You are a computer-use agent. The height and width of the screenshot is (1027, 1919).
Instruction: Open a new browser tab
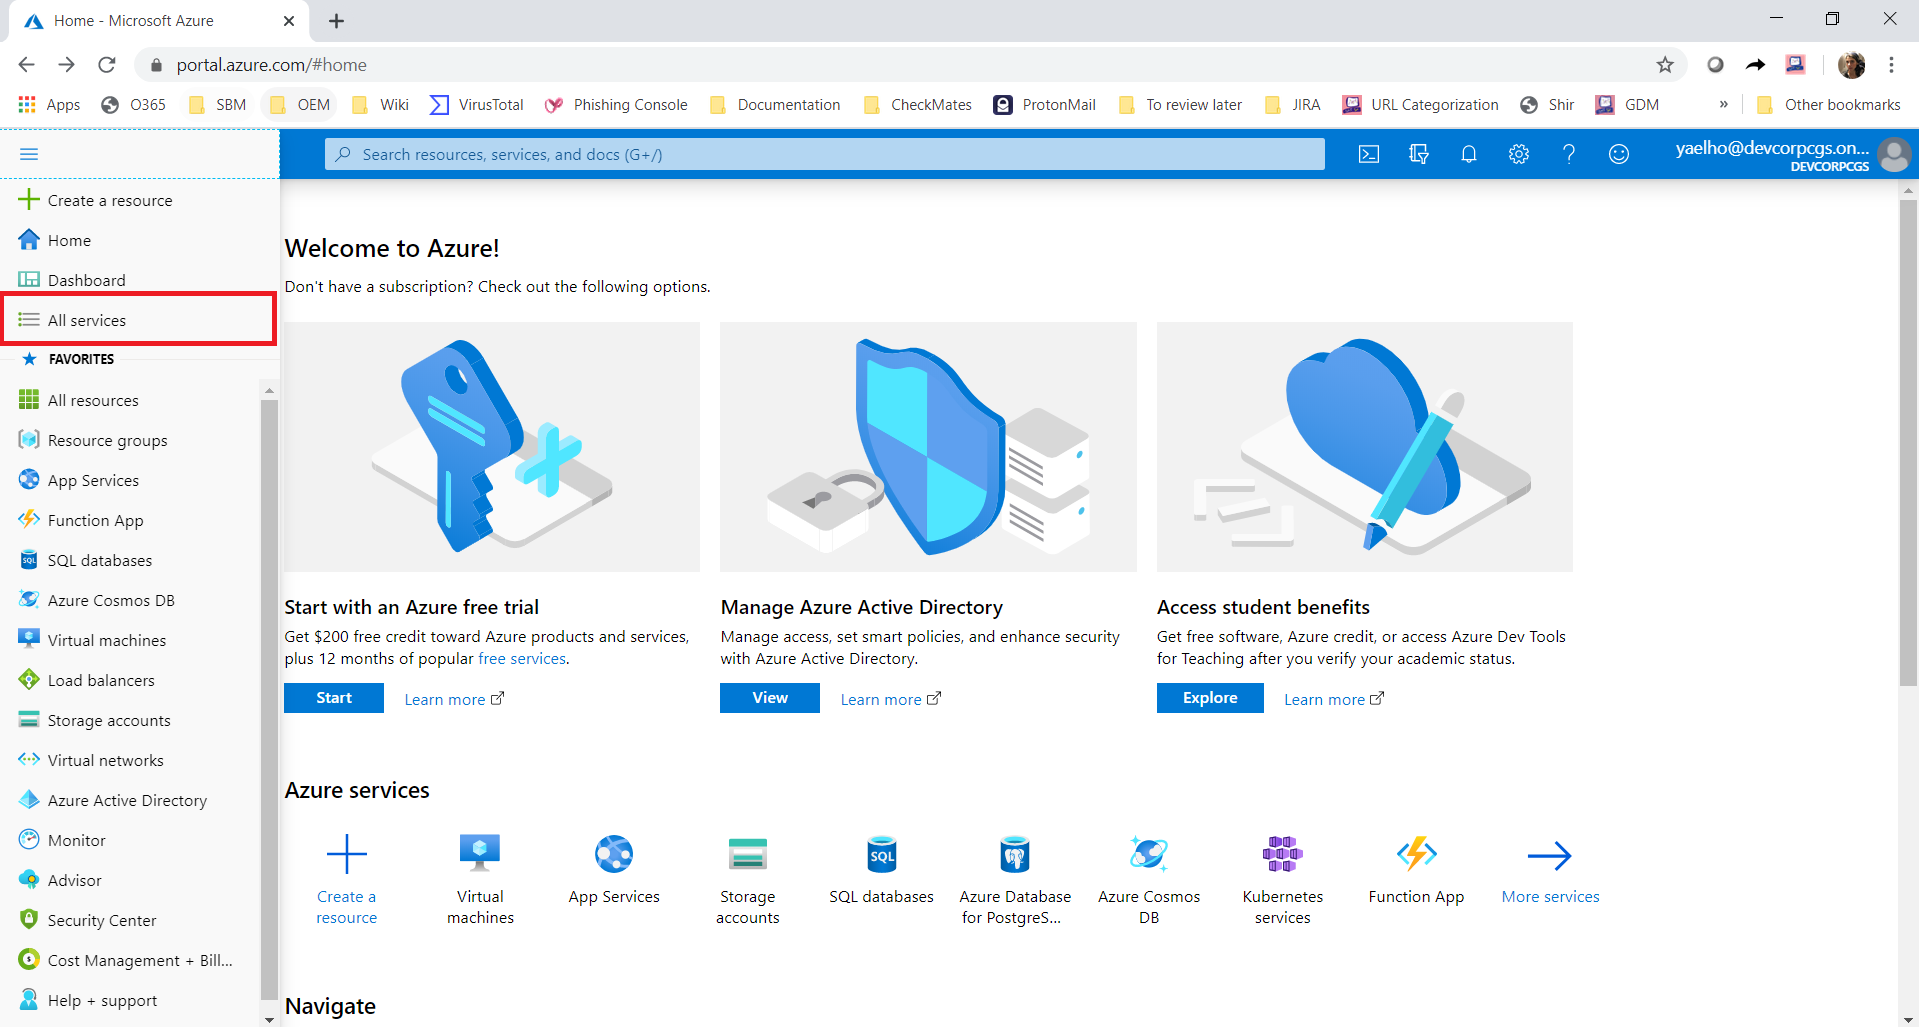[x=337, y=21]
